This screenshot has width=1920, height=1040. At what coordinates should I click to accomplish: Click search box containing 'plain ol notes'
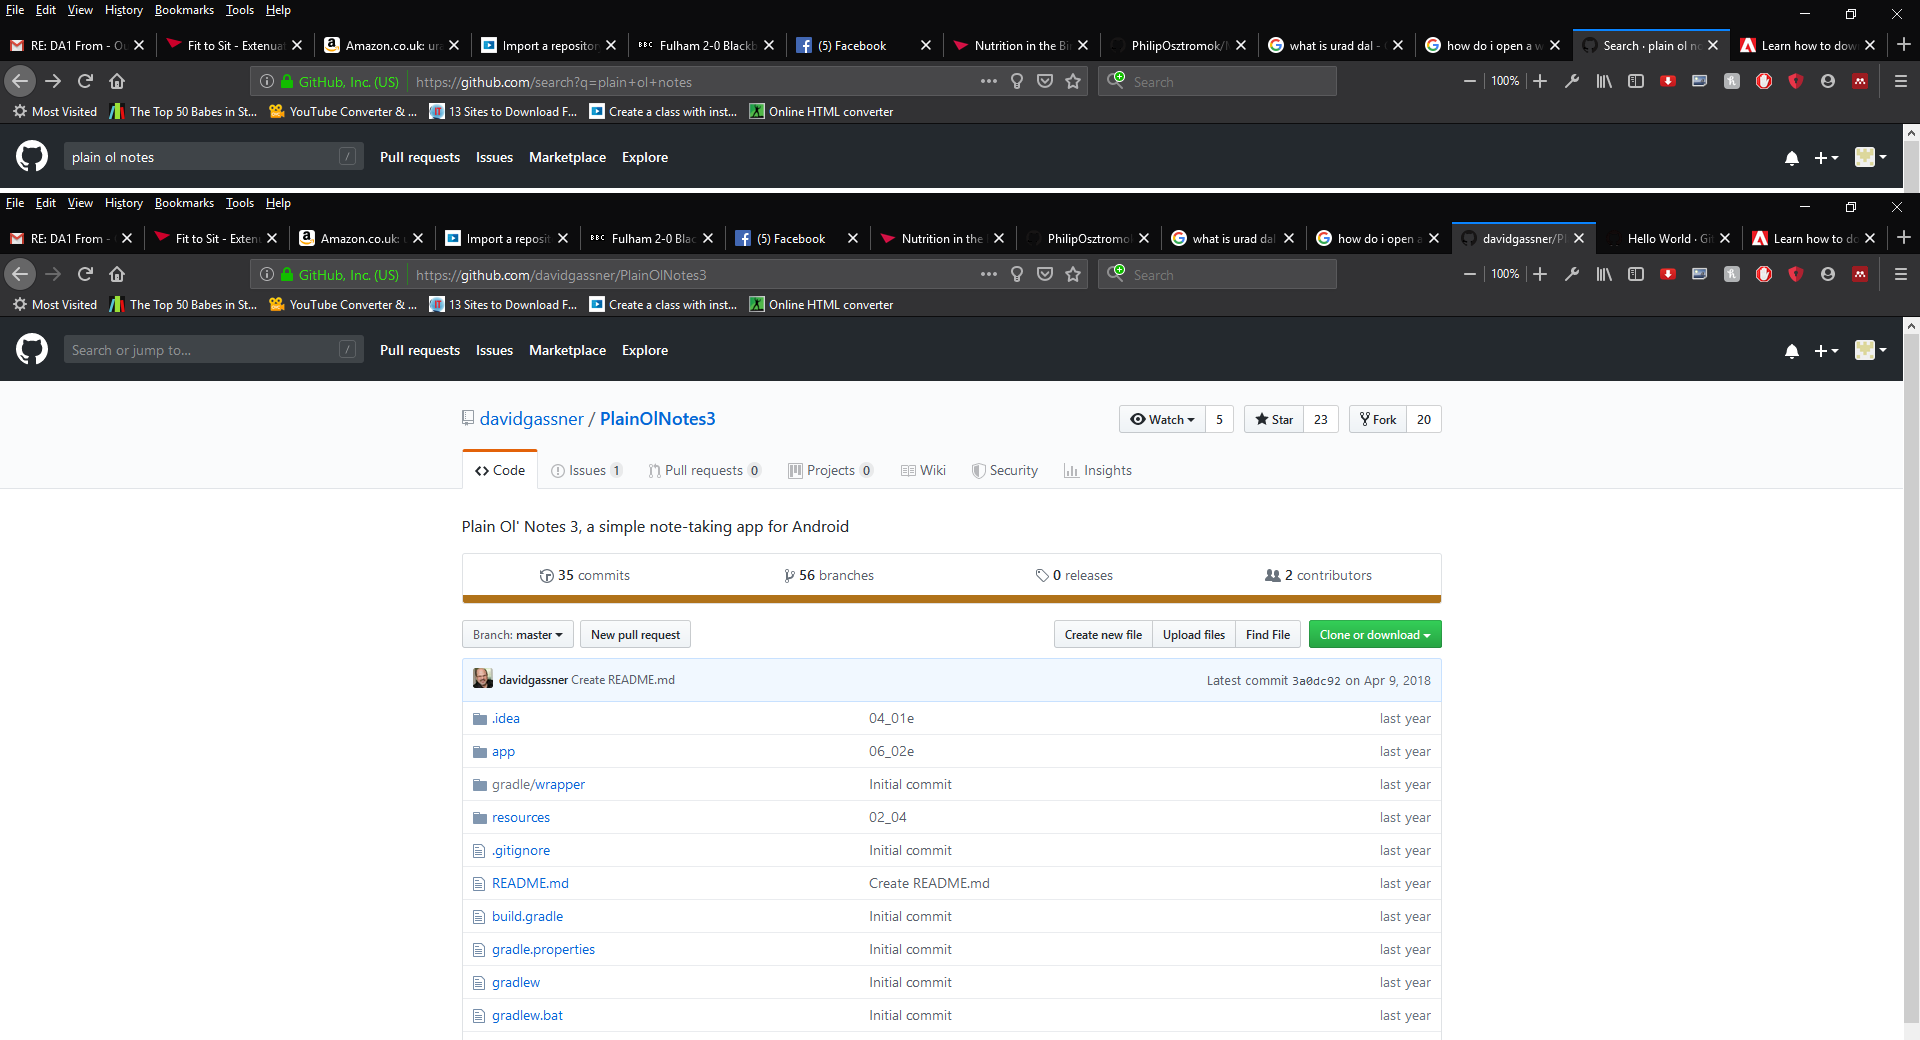click(x=212, y=157)
